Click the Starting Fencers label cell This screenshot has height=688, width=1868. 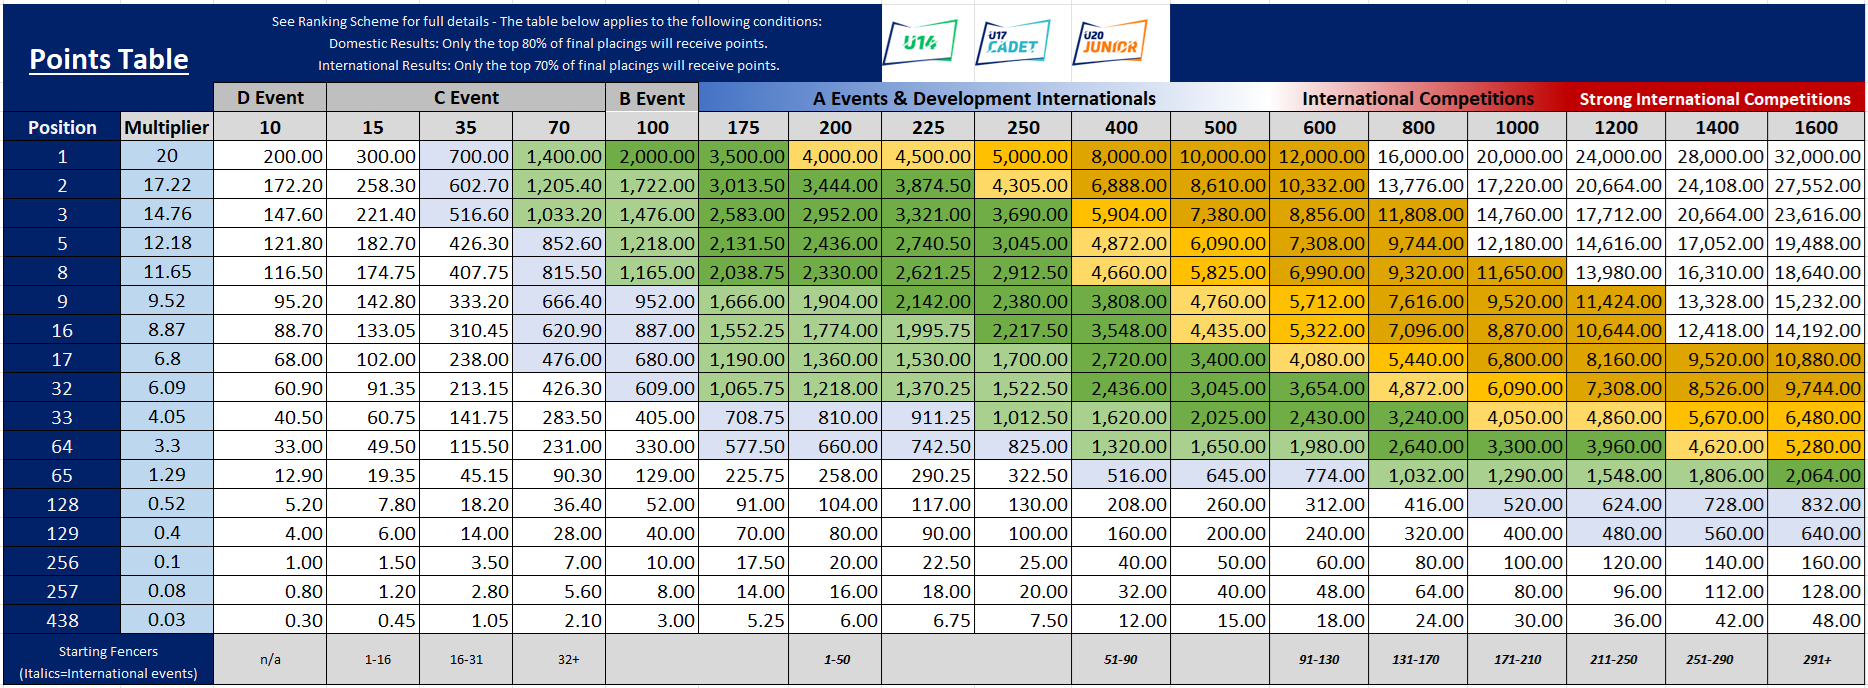(108, 661)
